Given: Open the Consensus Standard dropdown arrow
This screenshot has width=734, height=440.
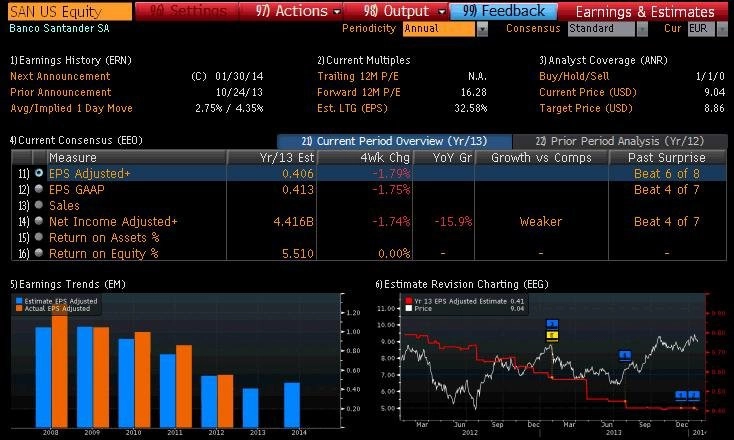Looking at the screenshot, I should tap(642, 29).
